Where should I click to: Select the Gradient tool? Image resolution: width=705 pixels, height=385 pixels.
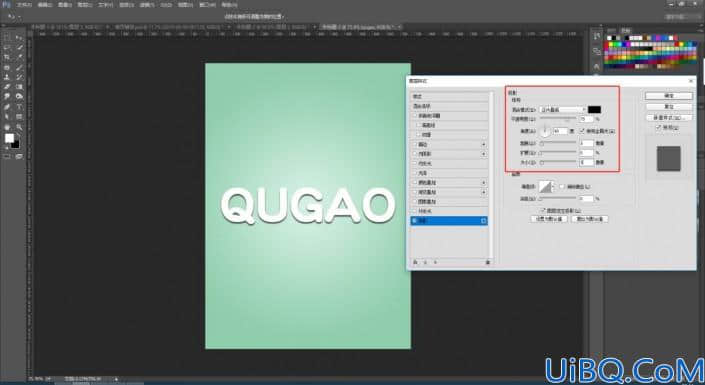[19, 87]
